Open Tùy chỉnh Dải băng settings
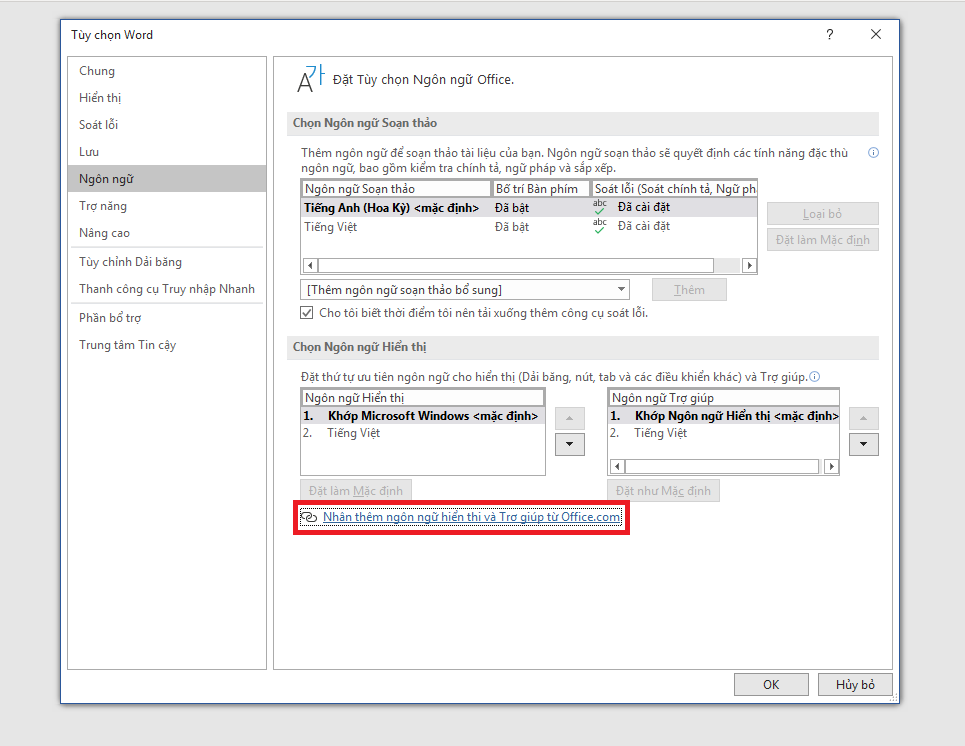Screen dimensions: 965x746 point(131,262)
